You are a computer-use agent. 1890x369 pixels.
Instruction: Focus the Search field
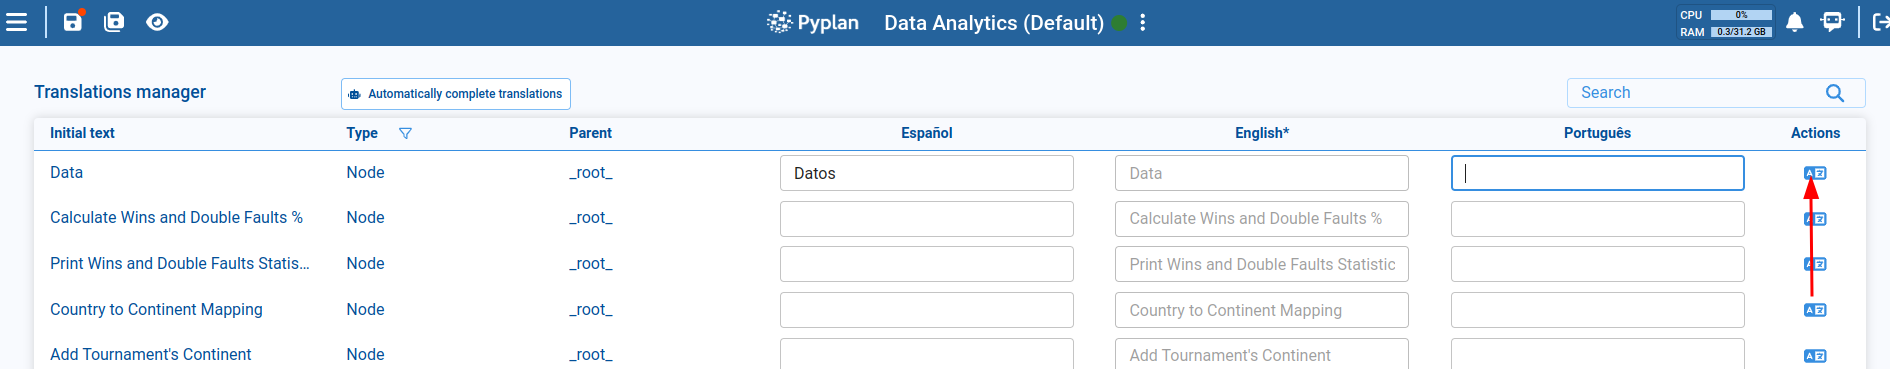(x=1700, y=93)
